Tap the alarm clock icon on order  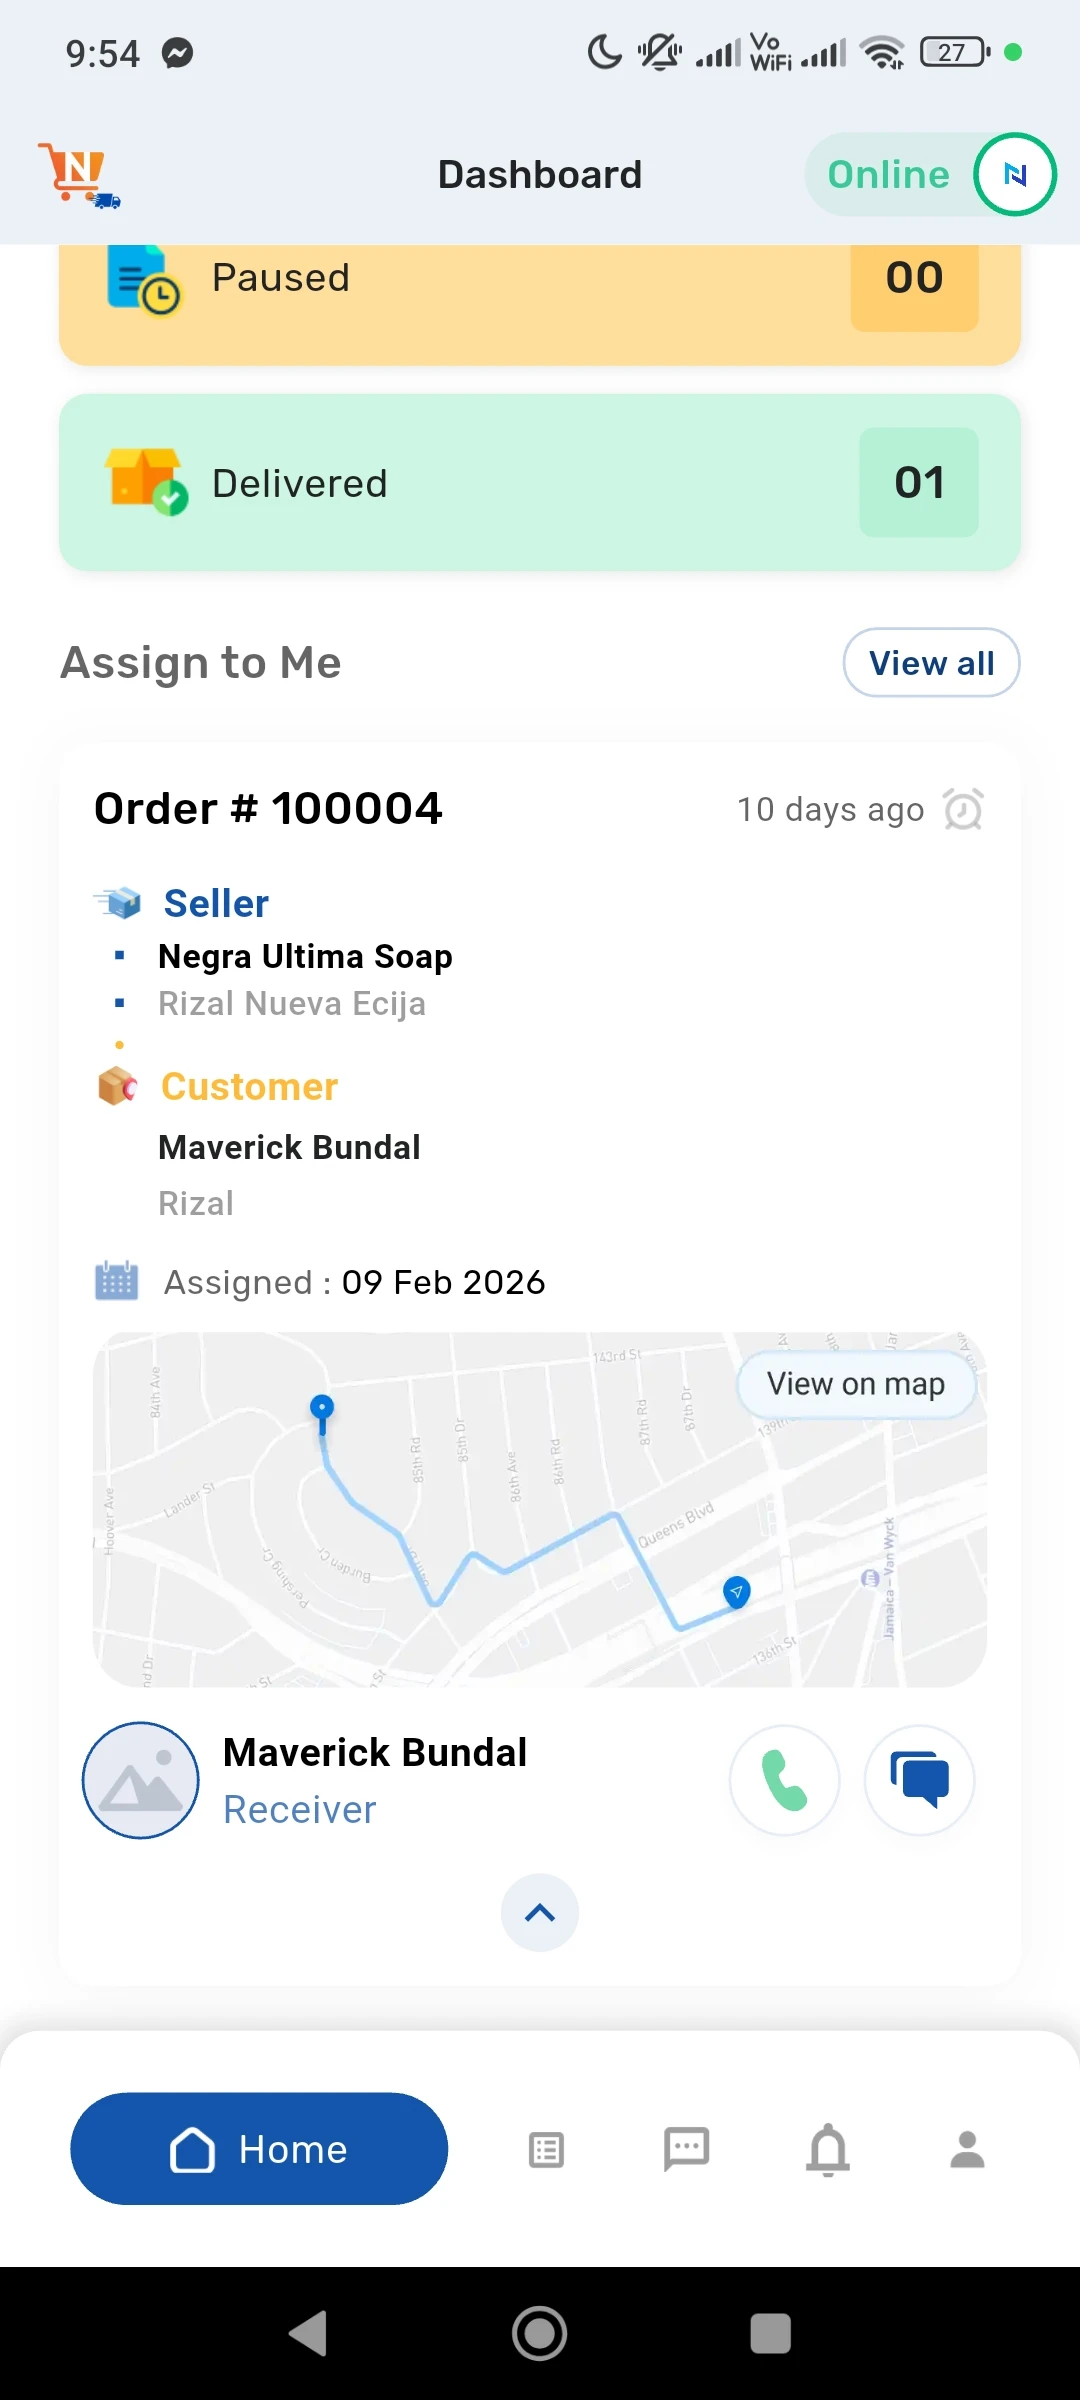tap(963, 809)
